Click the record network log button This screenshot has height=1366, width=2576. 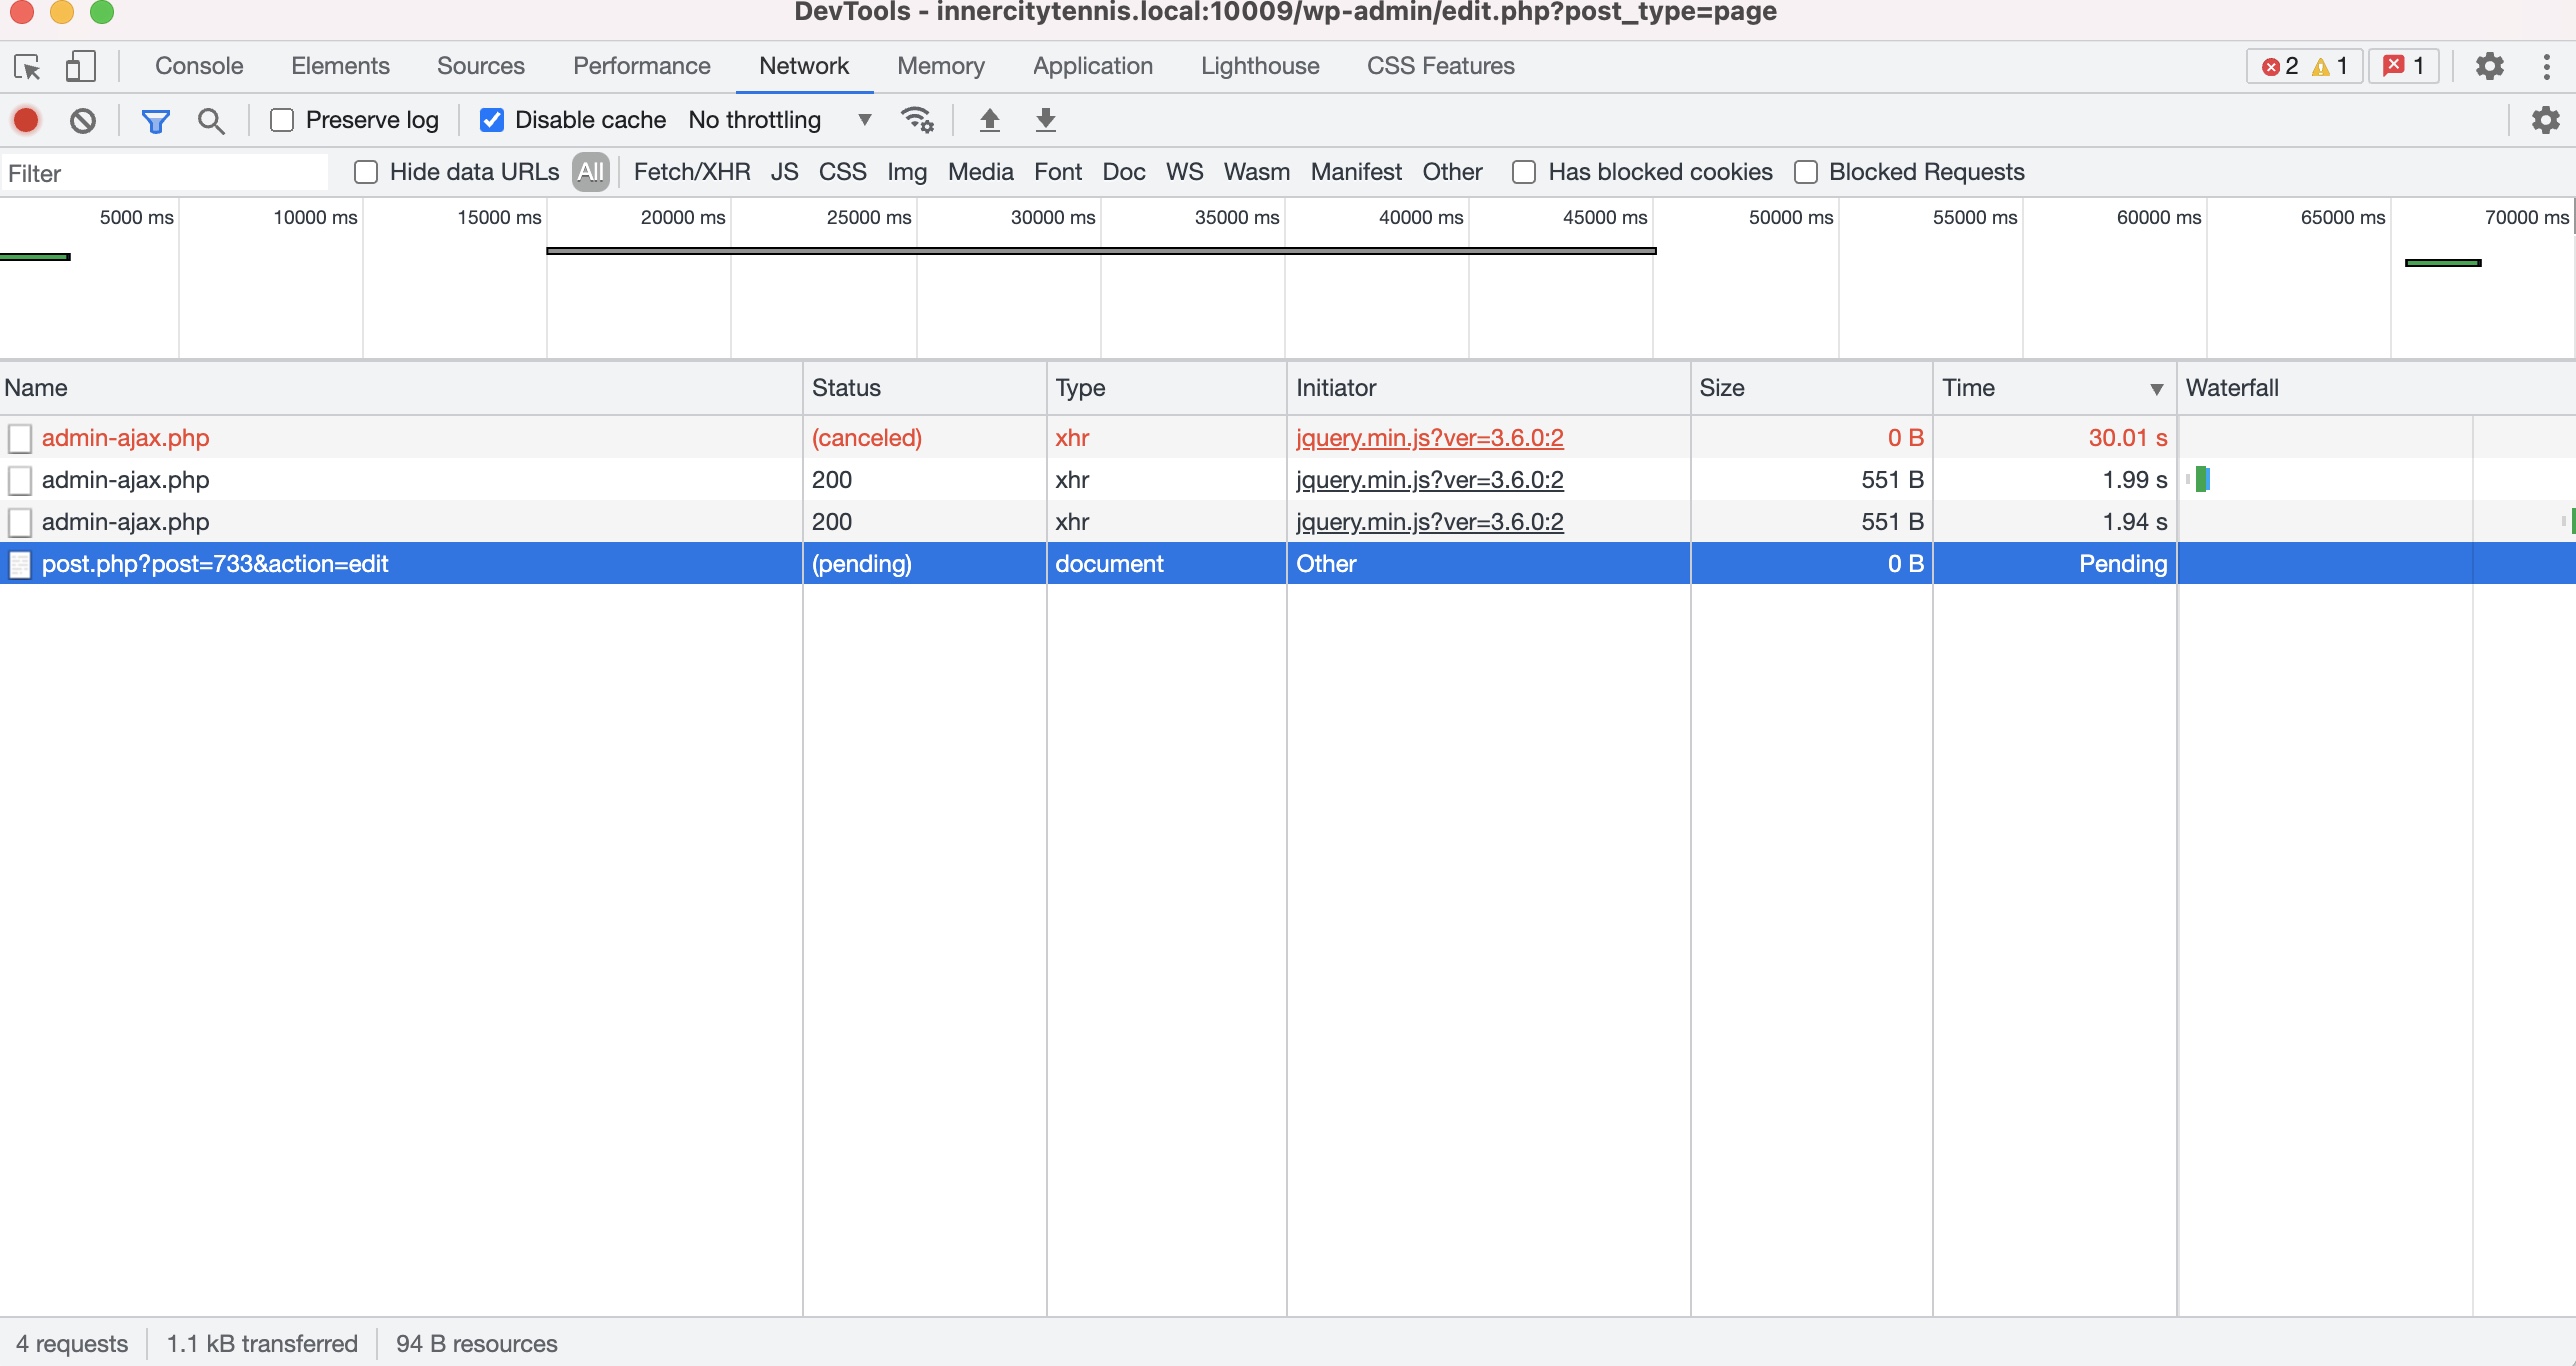(26, 121)
